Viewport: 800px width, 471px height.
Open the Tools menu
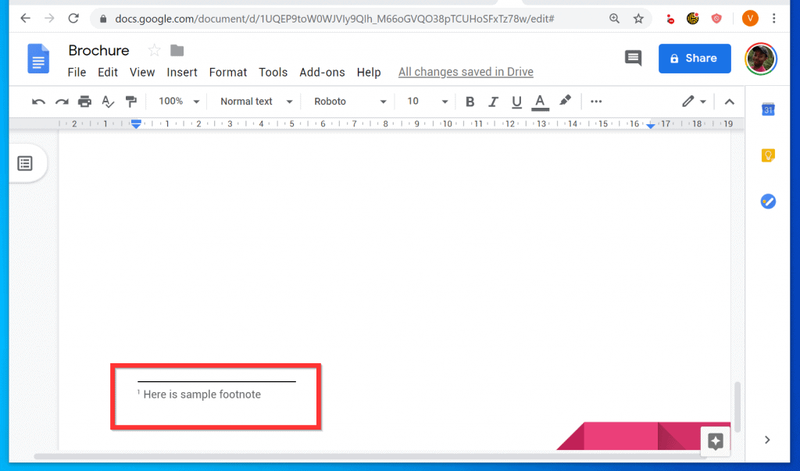point(273,72)
